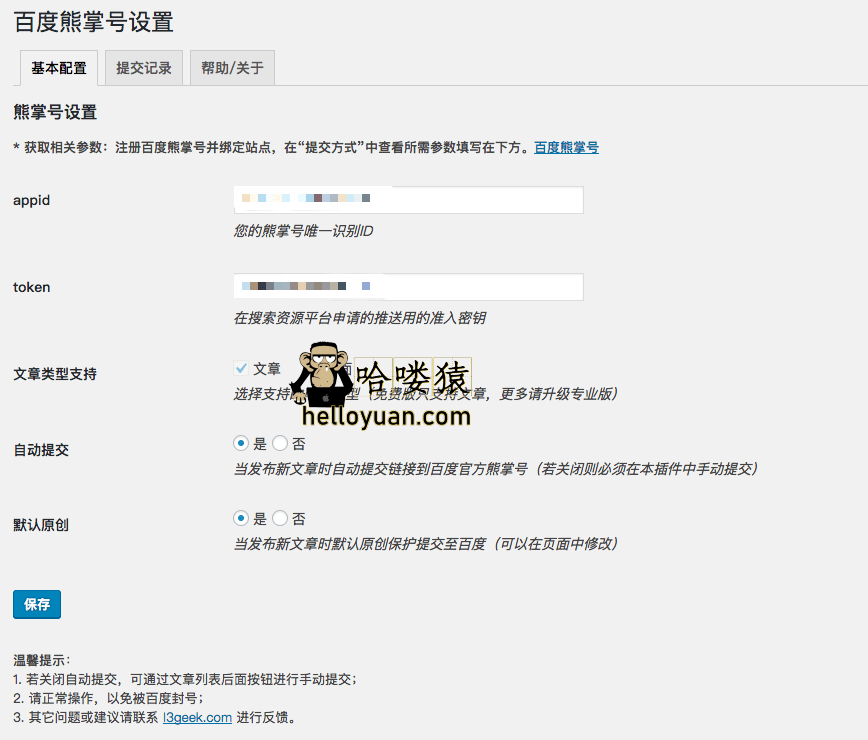Click the 自动提交 setting label
This screenshot has height=740, width=868.
(x=41, y=450)
